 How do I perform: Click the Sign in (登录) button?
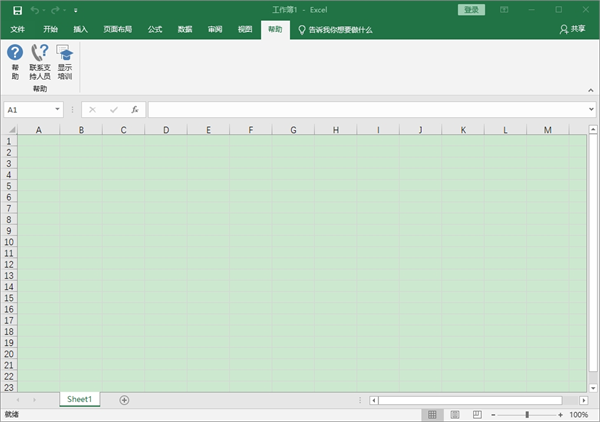[x=472, y=9]
